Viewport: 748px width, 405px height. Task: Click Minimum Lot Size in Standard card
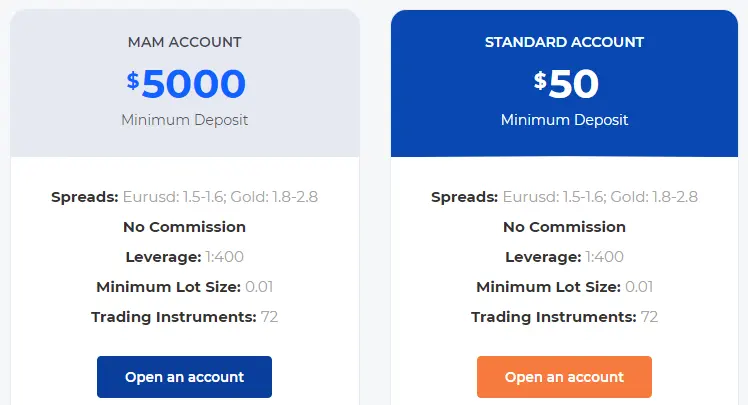click(564, 287)
